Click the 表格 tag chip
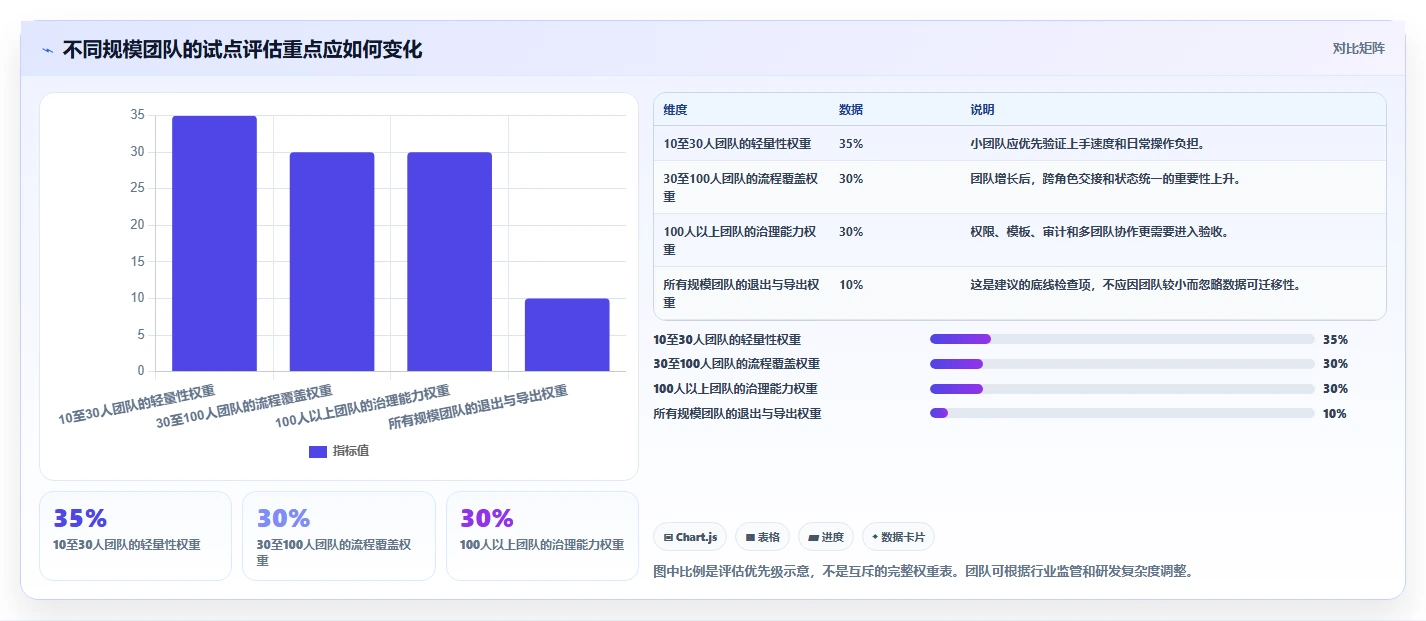Screen dimensions: 1426x621 pyautogui.click(x=762, y=537)
